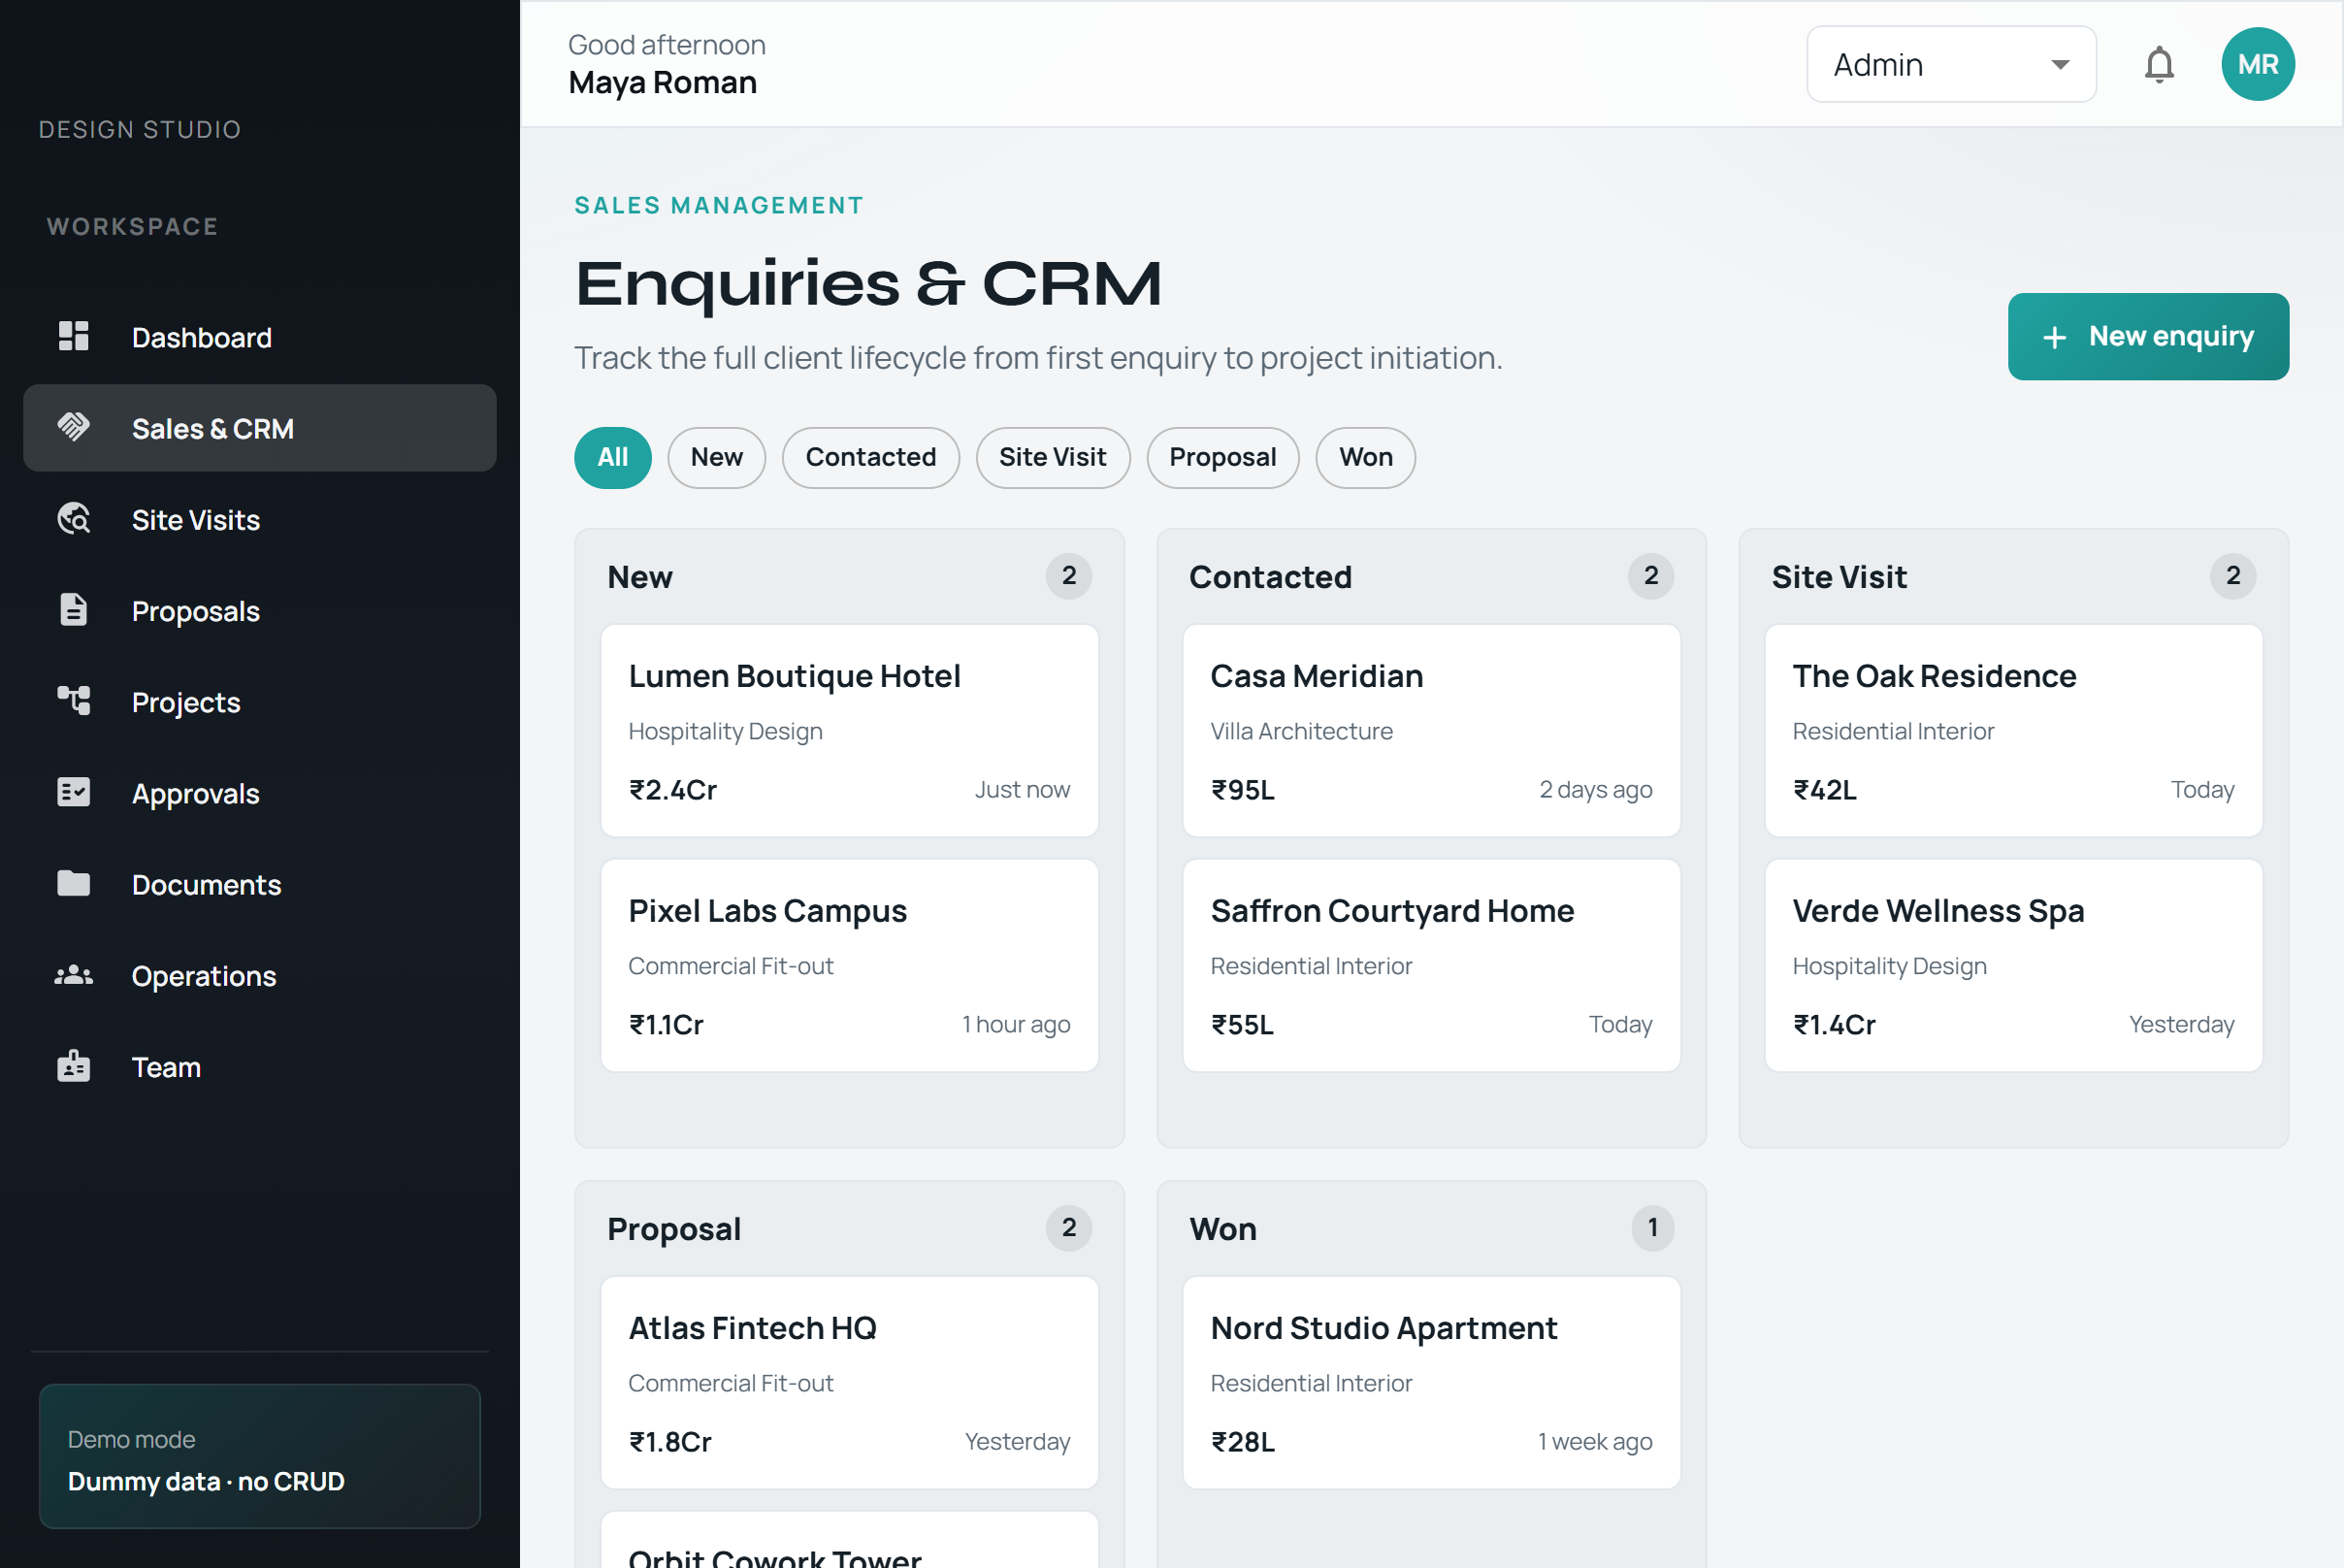2344x1568 pixels.
Task: Open Operations in sidebar
Action: [x=260, y=975]
